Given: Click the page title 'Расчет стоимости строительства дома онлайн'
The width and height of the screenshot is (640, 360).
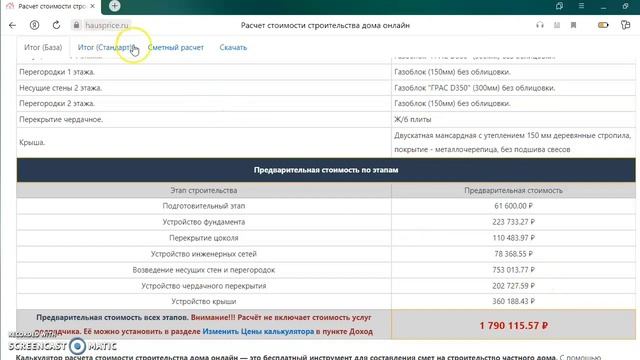Looking at the screenshot, I should coord(325,25).
